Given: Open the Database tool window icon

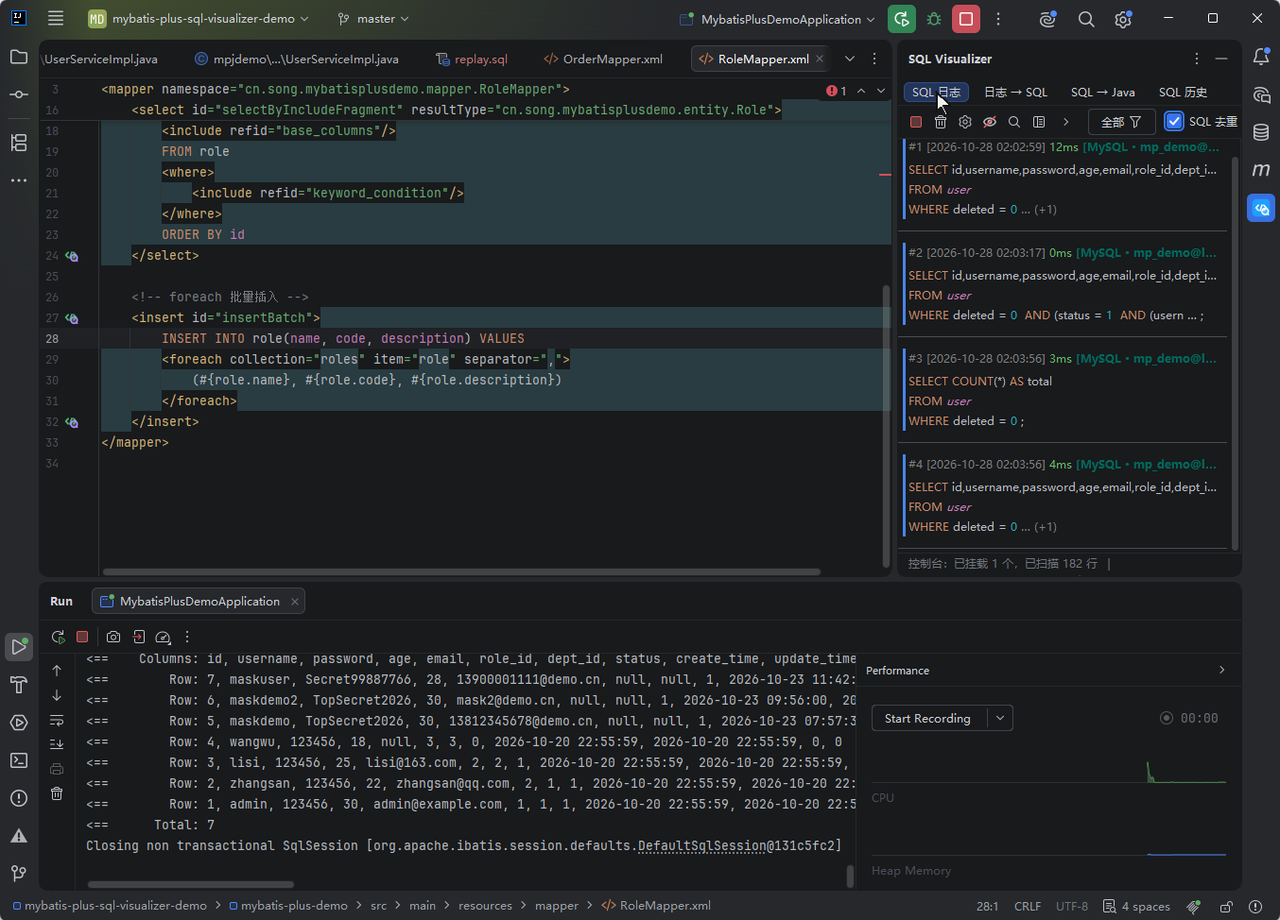Looking at the screenshot, I should point(1261,132).
